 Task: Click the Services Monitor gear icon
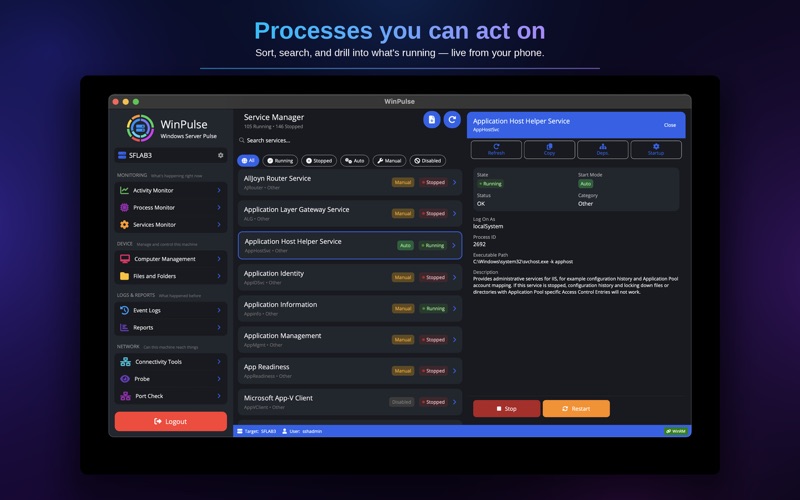tap(124, 224)
